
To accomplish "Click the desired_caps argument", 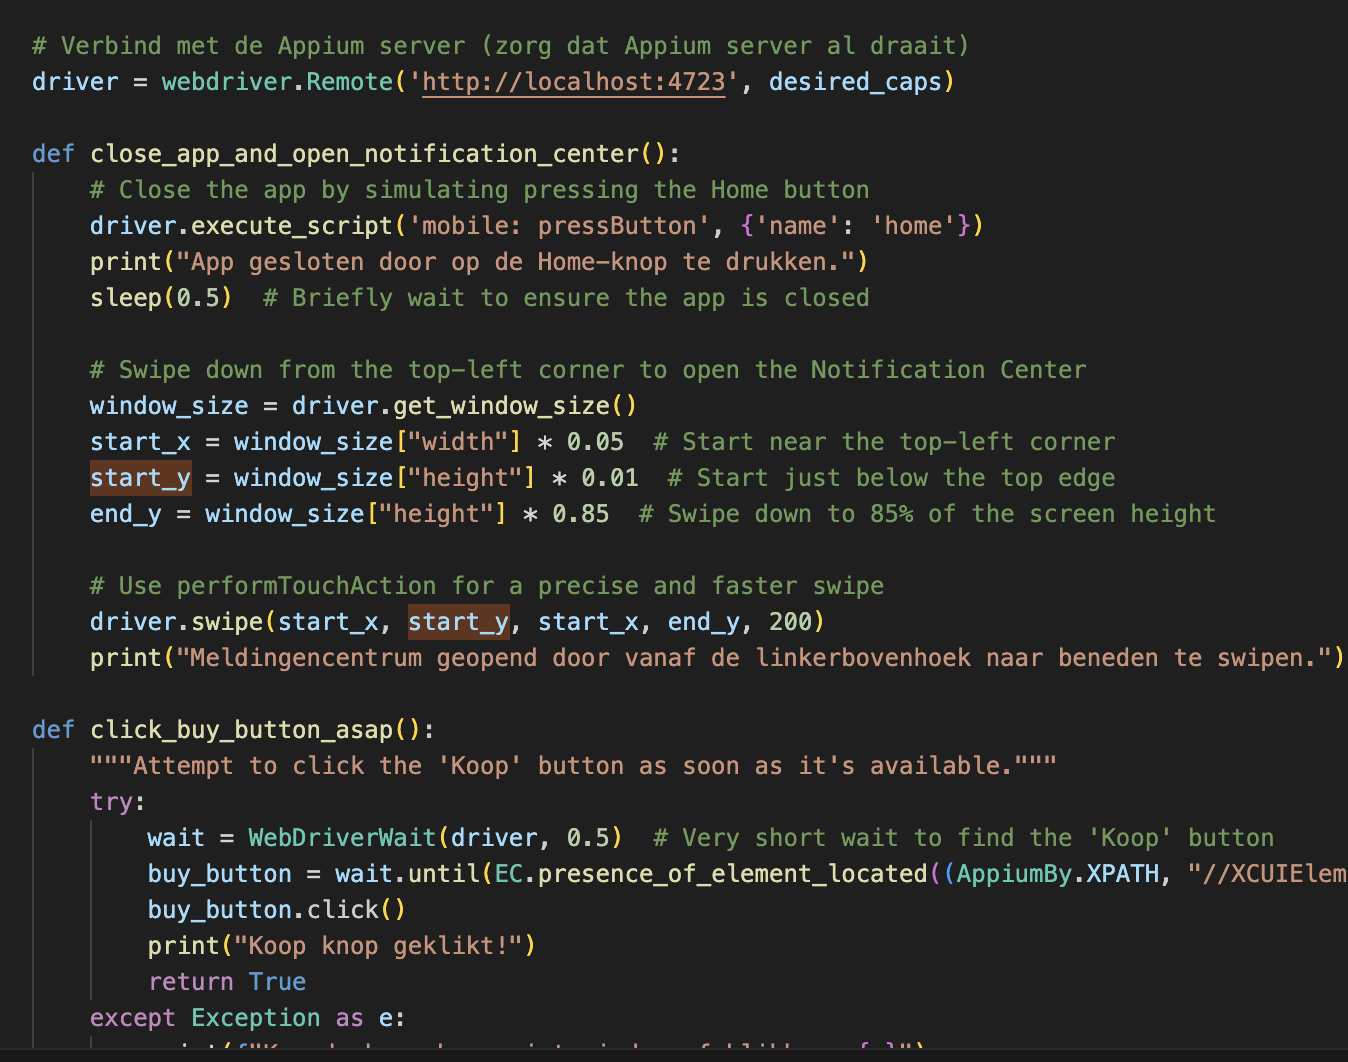I will (855, 81).
